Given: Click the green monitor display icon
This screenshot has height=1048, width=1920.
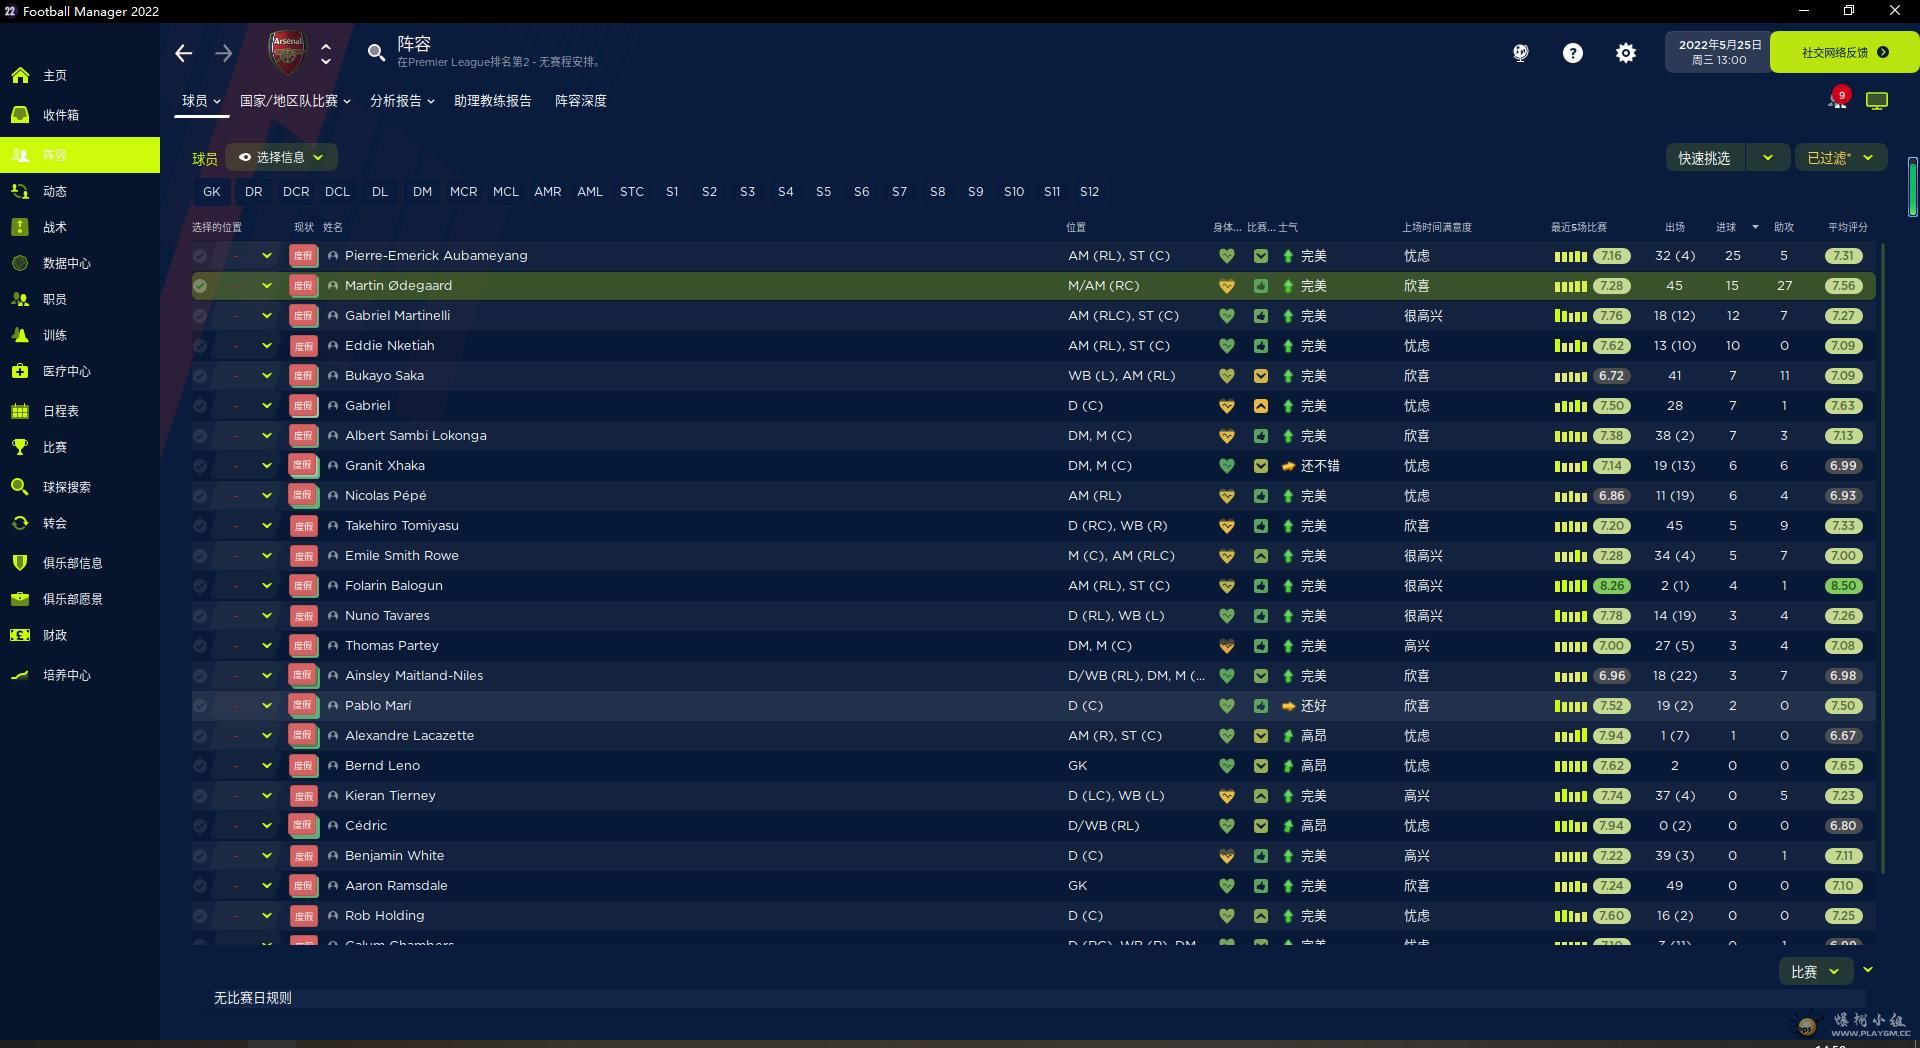Looking at the screenshot, I should pyautogui.click(x=1877, y=101).
